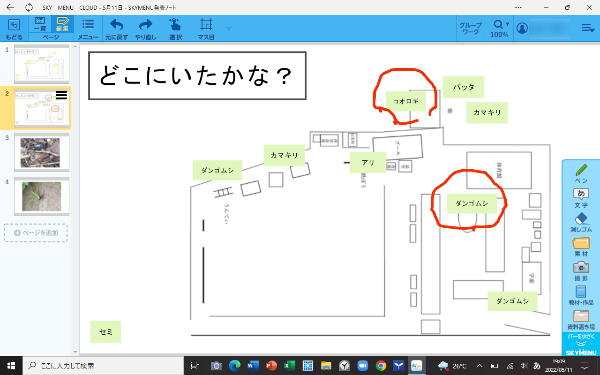
Task: Choose the 消しゴム eraser tool
Action: [581, 223]
